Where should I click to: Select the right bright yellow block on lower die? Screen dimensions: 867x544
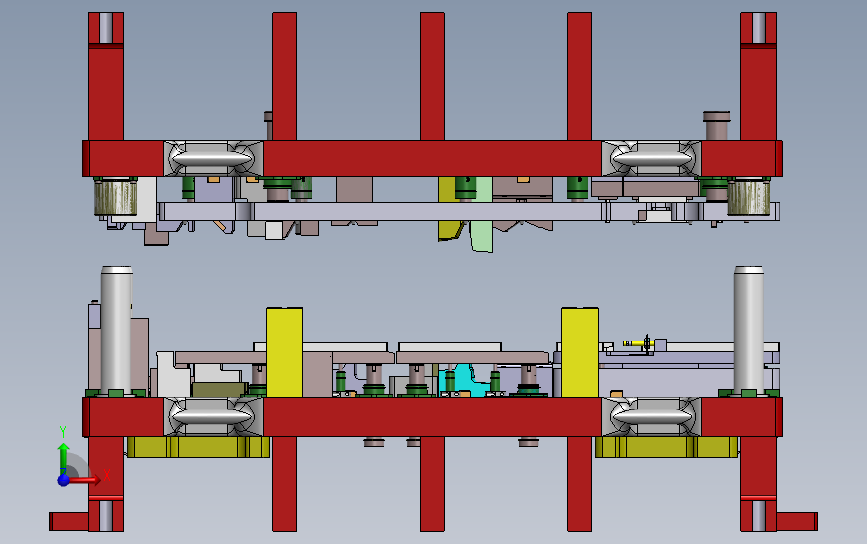pos(579,352)
